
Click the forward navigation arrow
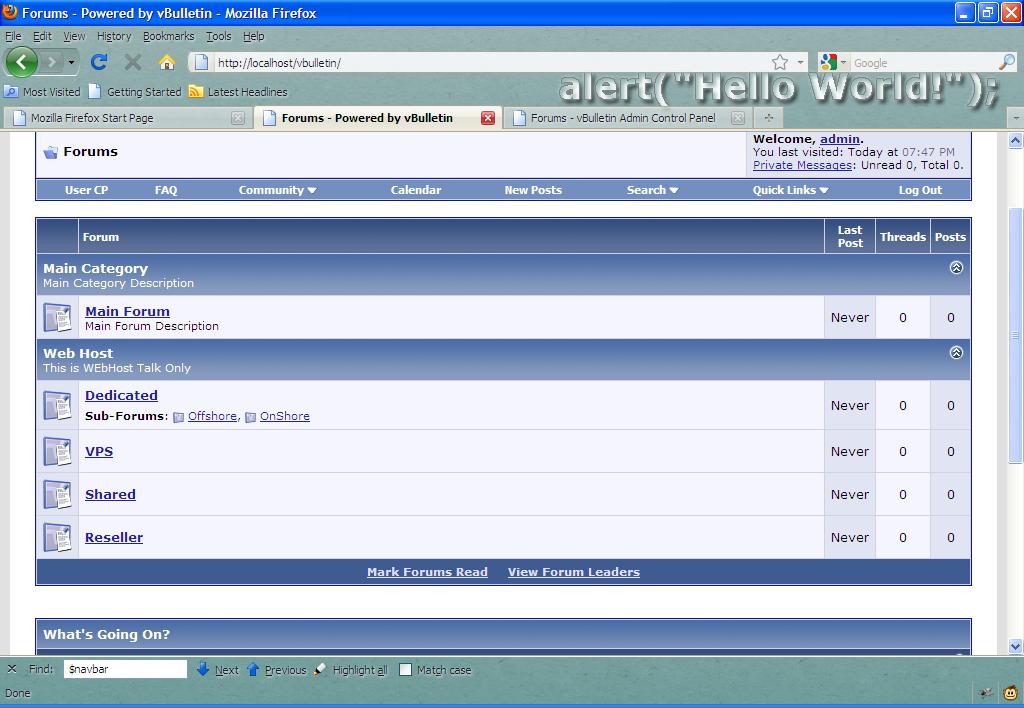coord(52,63)
